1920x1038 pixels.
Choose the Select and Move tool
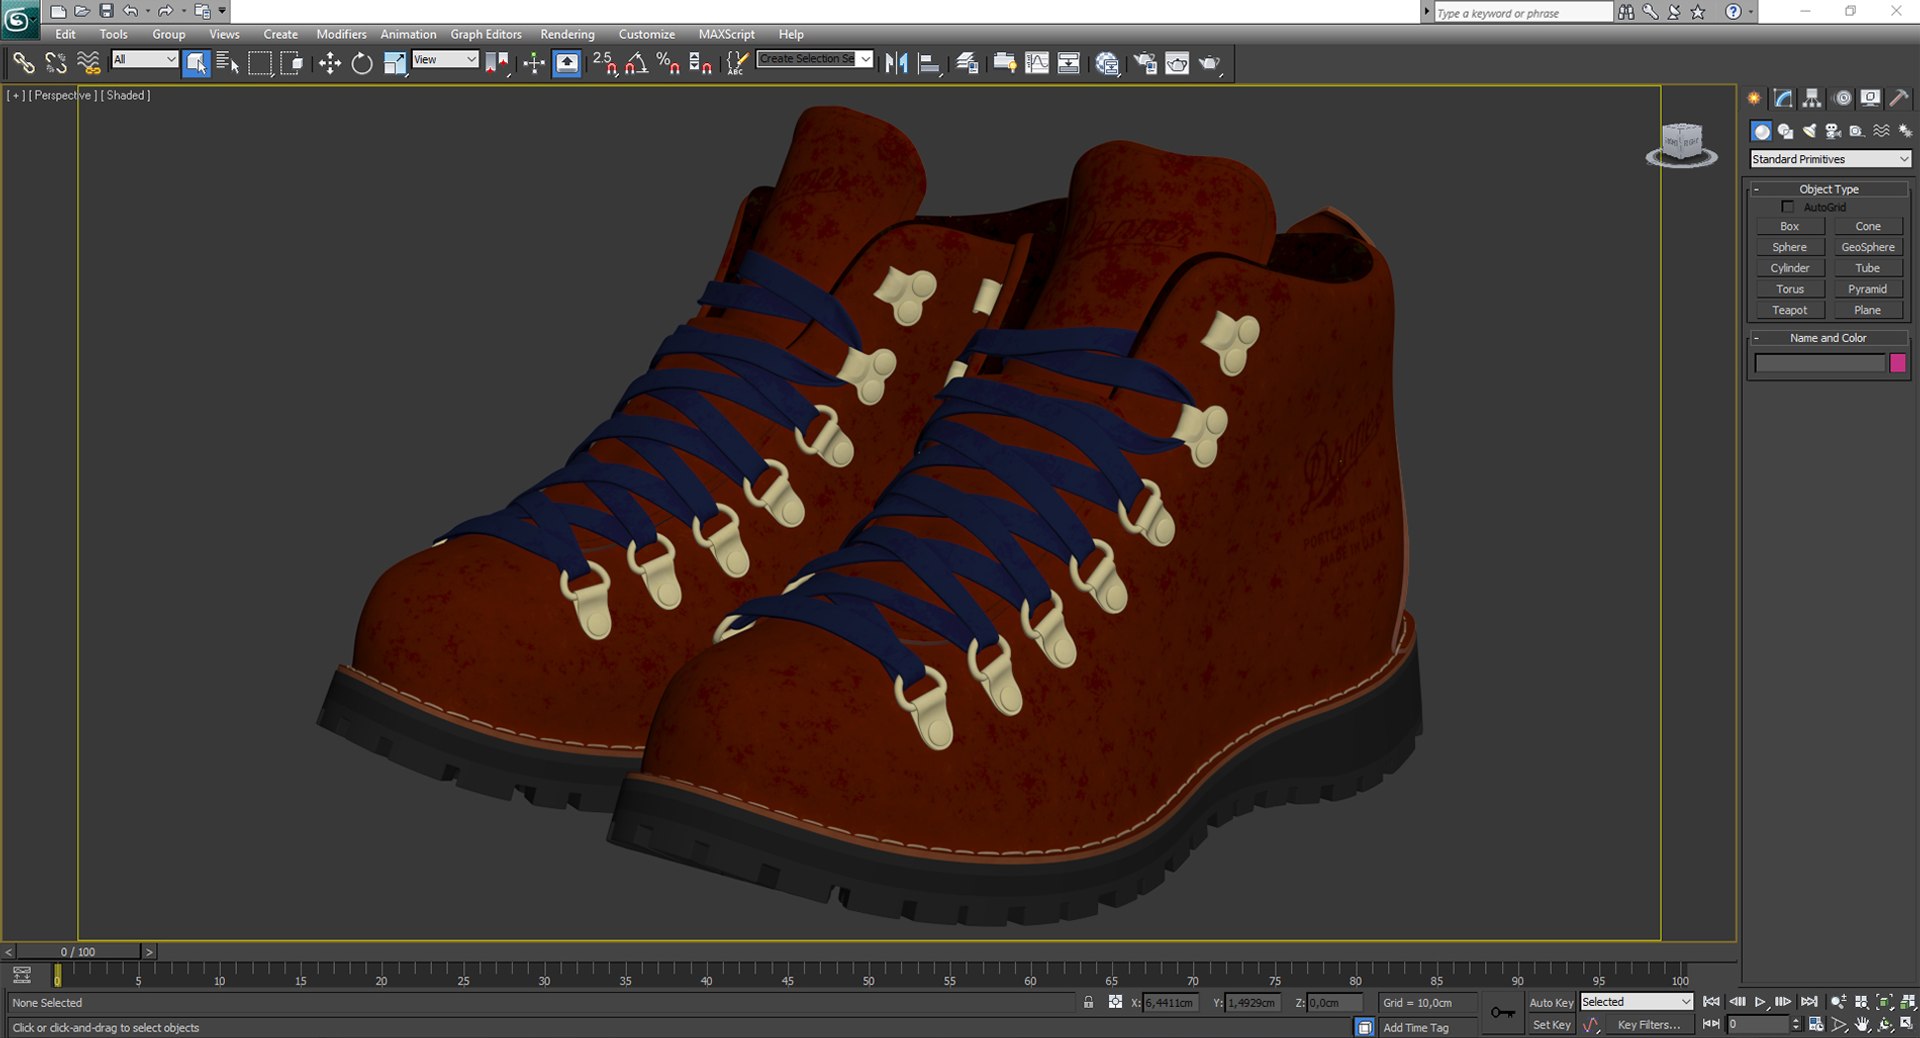(330, 63)
